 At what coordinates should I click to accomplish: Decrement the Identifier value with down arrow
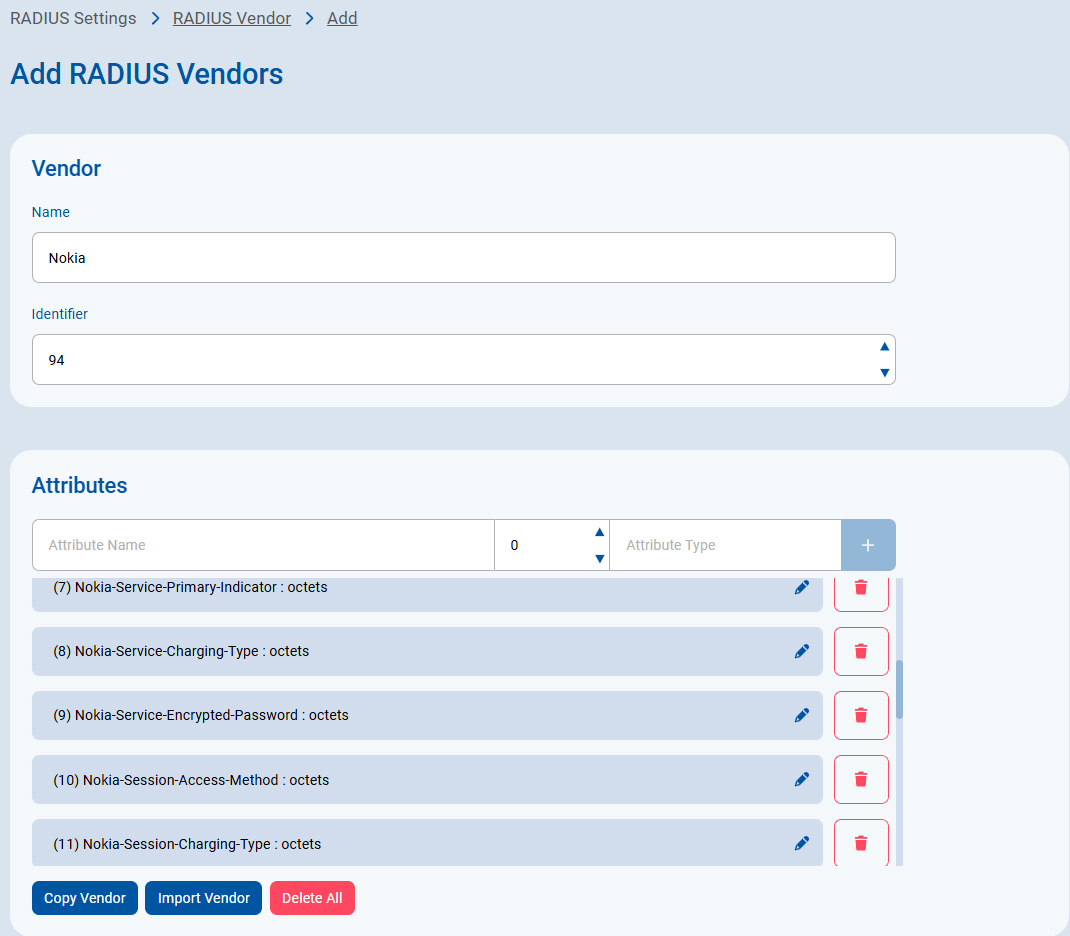click(x=884, y=373)
